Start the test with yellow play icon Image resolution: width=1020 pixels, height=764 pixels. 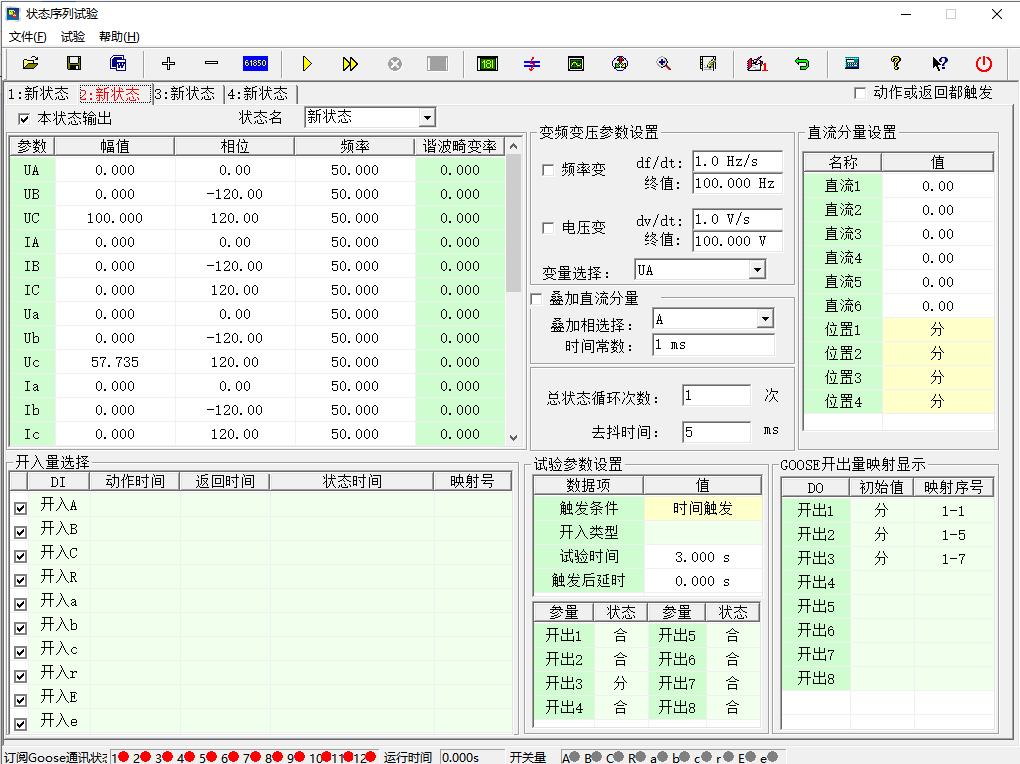pos(307,63)
